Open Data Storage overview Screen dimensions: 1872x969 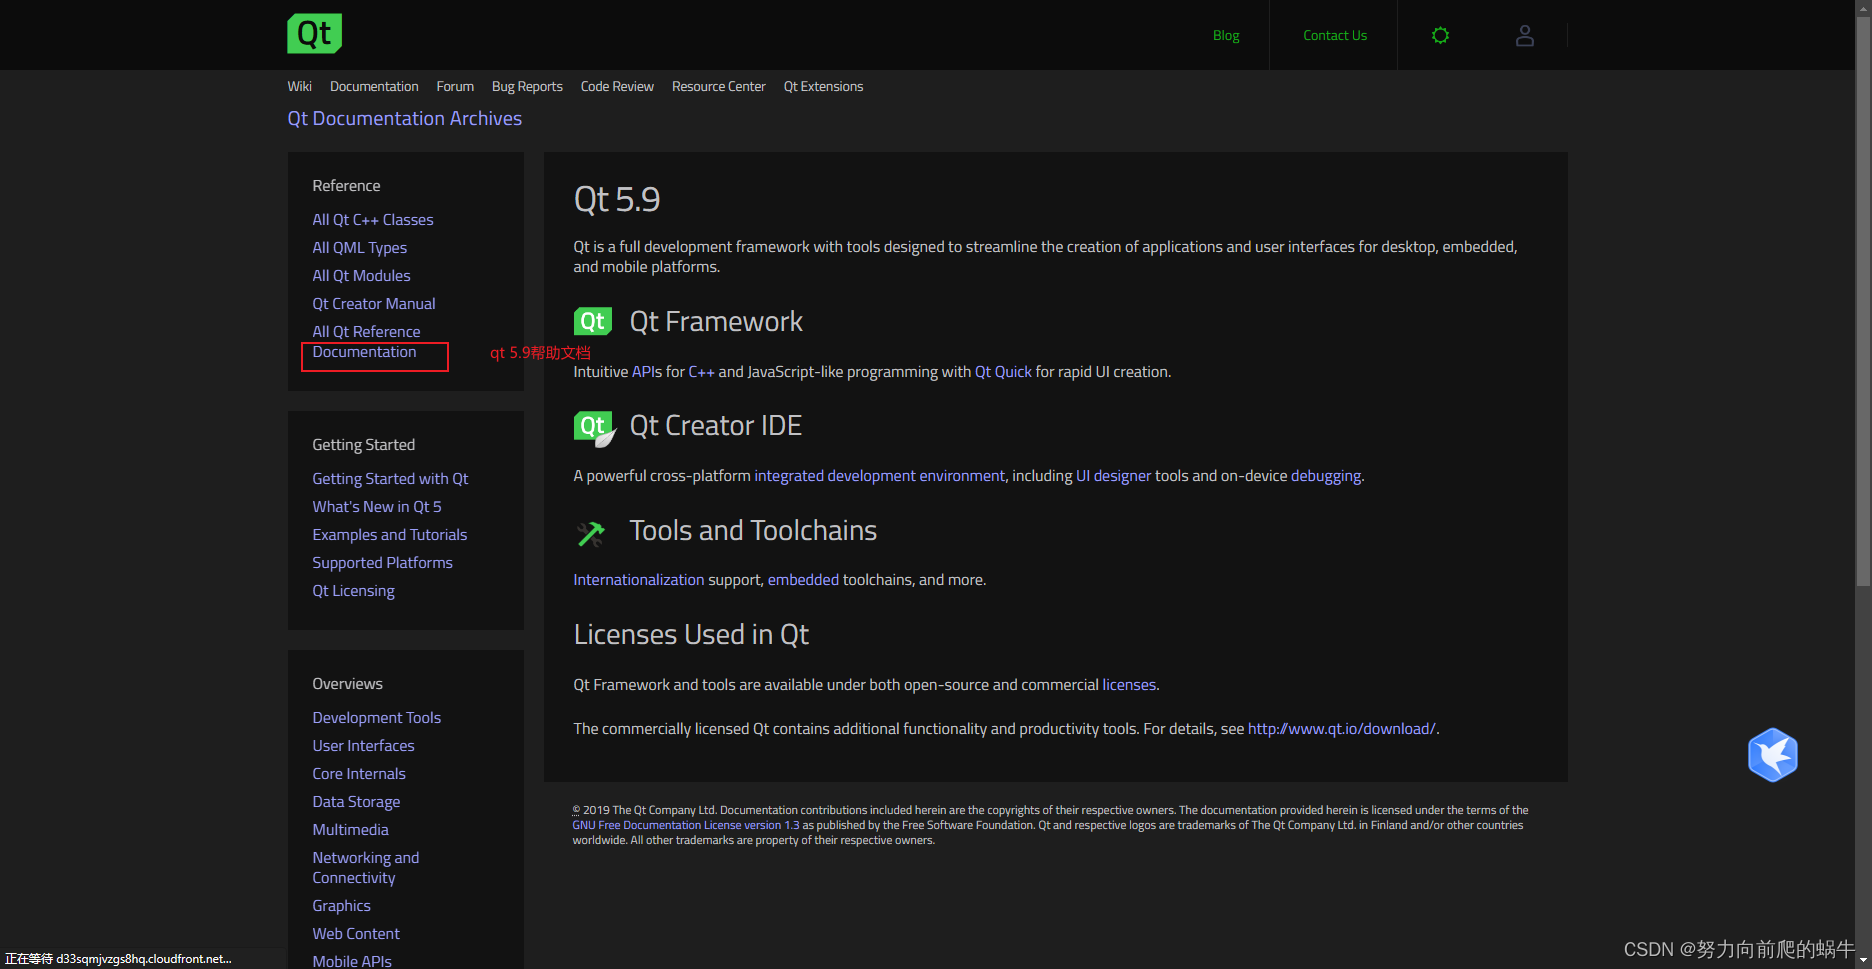[356, 801]
